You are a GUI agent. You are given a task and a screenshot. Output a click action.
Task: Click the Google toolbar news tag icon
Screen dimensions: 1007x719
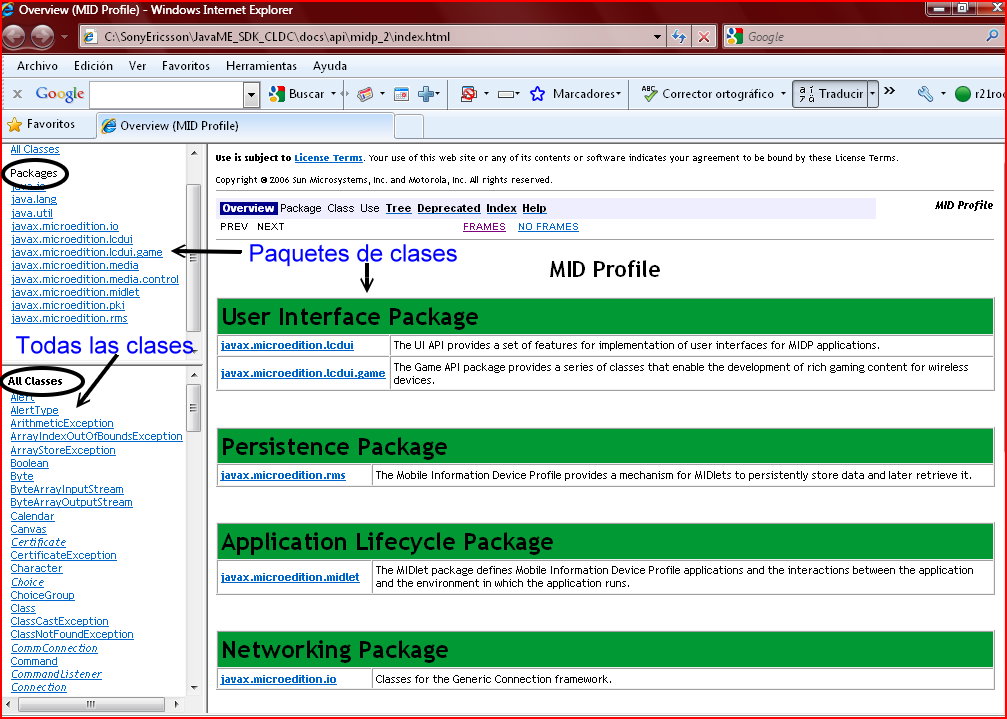365,94
